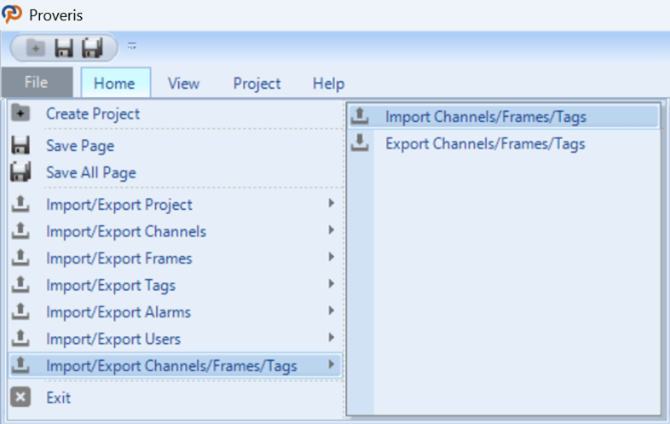Click the Exit X icon in the menu
Image resolution: width=670 pixels, height=424 pixels.
tap(21, 397)
